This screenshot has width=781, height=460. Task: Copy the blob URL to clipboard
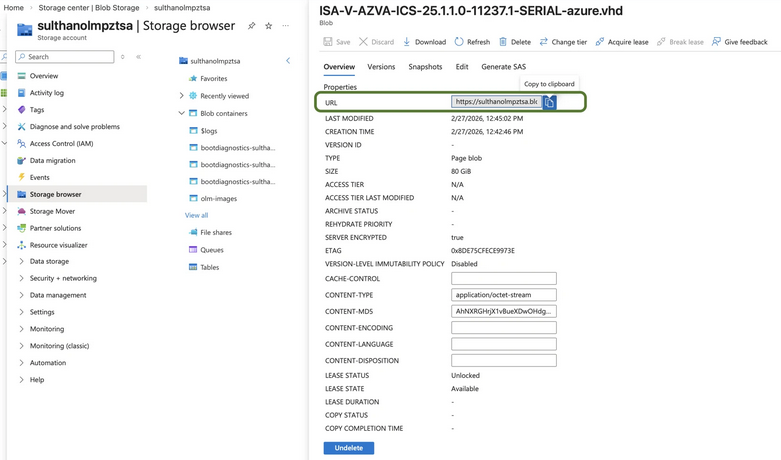(549, 102)
